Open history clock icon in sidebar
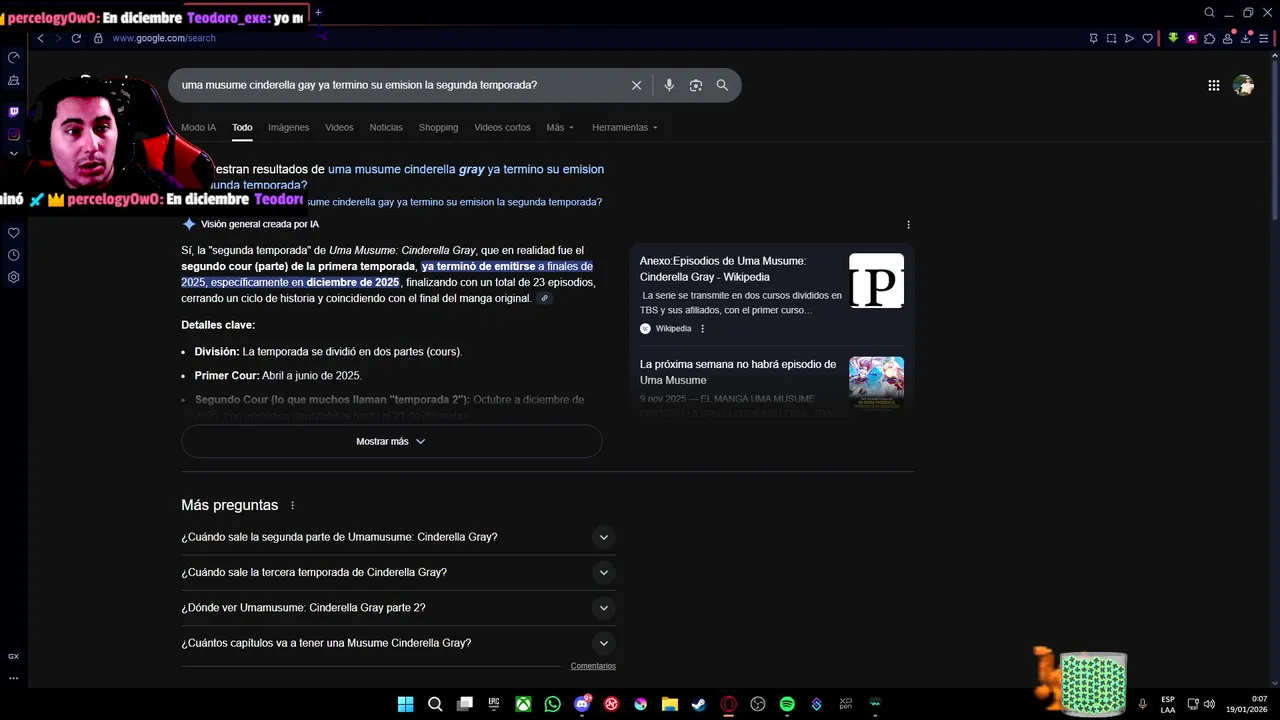This screenshot has height=720, width=1280. click(13, 255)
